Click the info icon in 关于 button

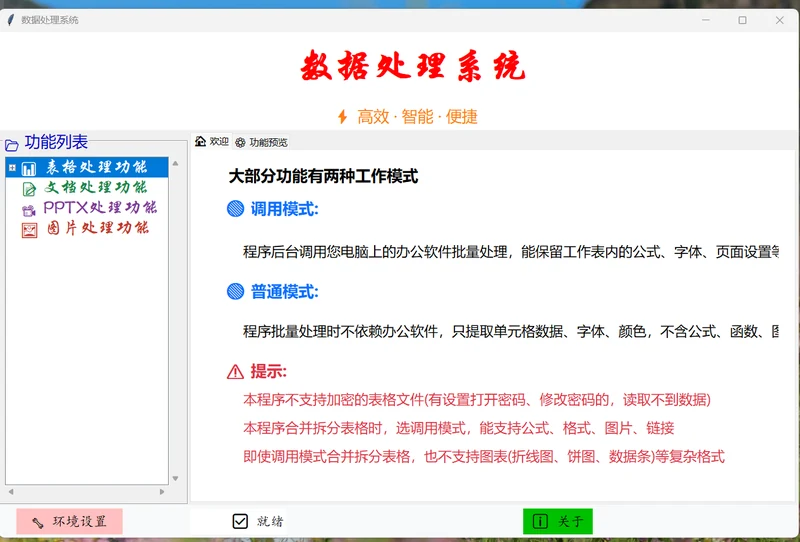[x=540, y=521]
